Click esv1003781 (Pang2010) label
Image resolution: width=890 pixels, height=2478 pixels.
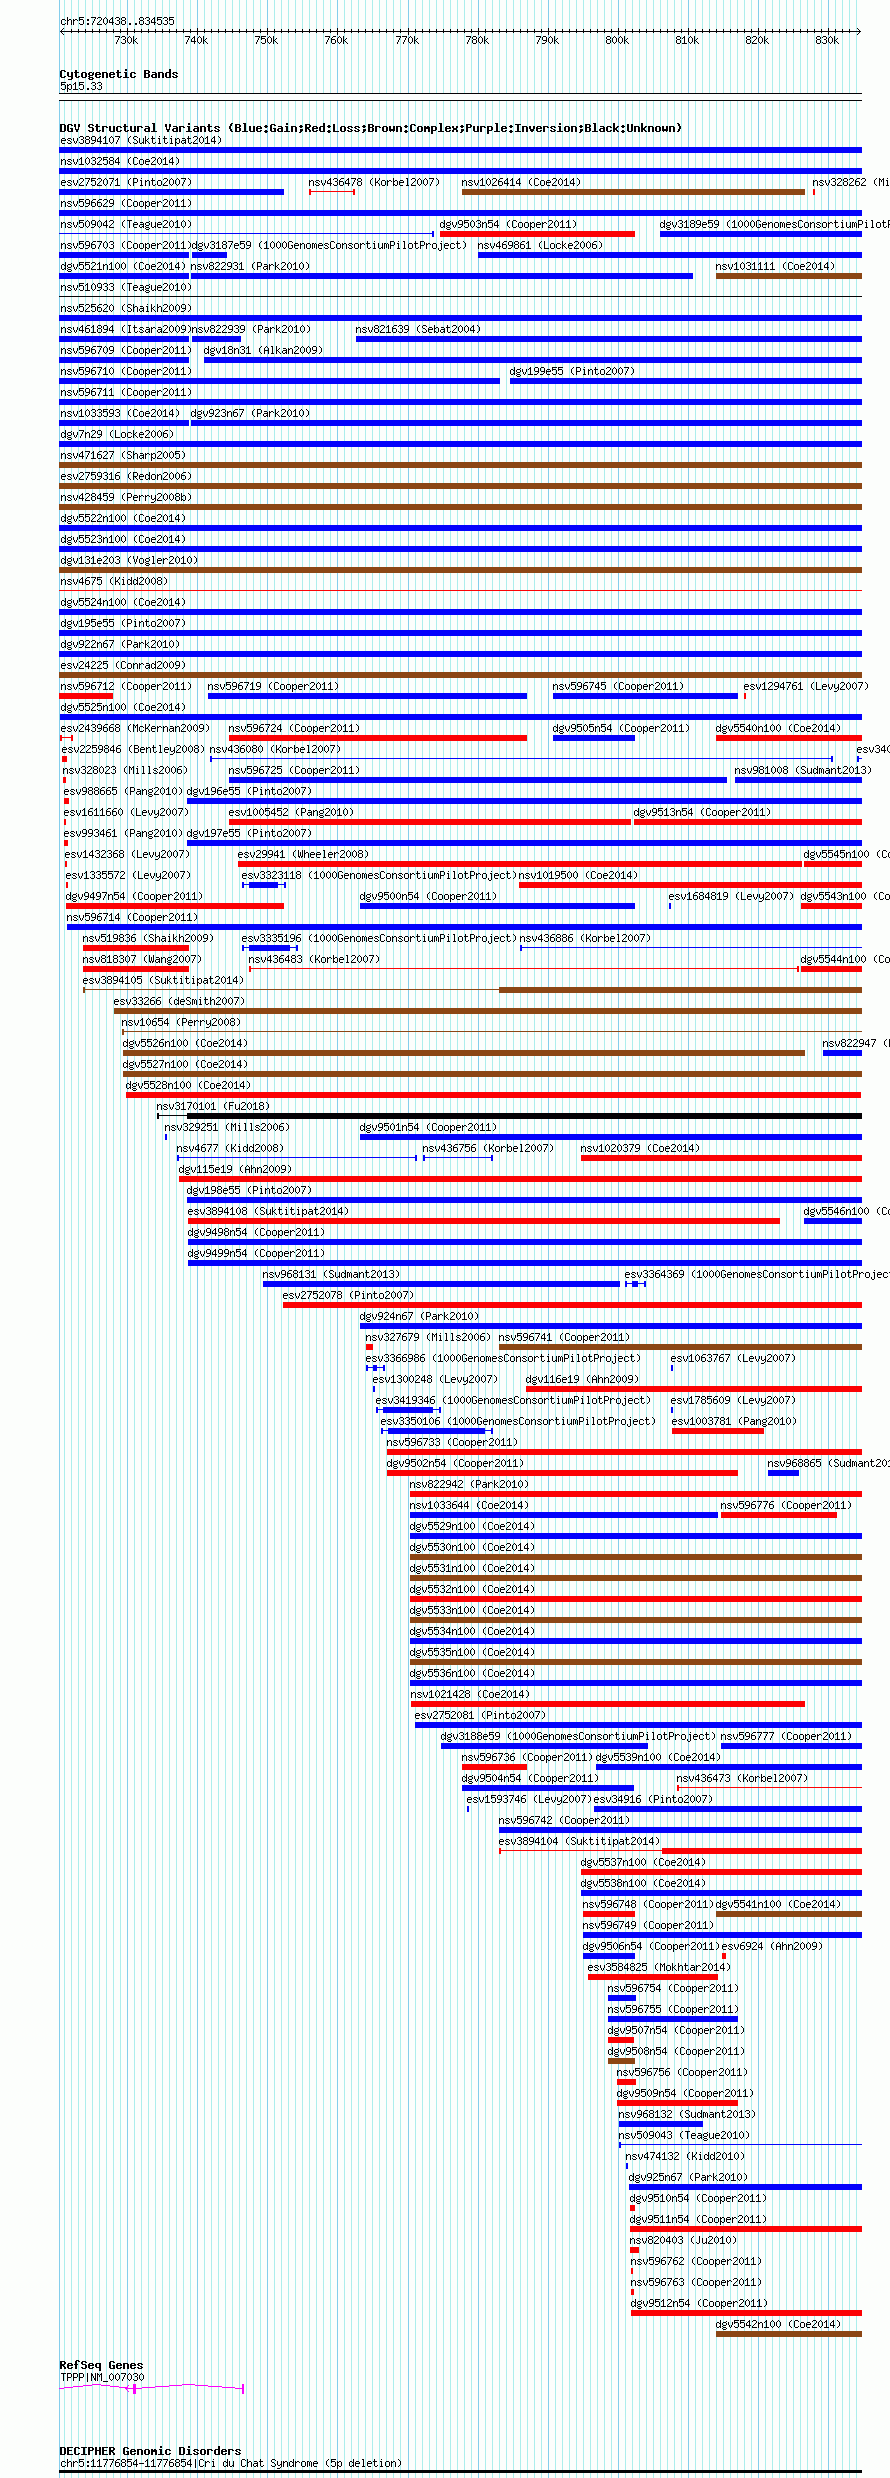coord(734,1421)
